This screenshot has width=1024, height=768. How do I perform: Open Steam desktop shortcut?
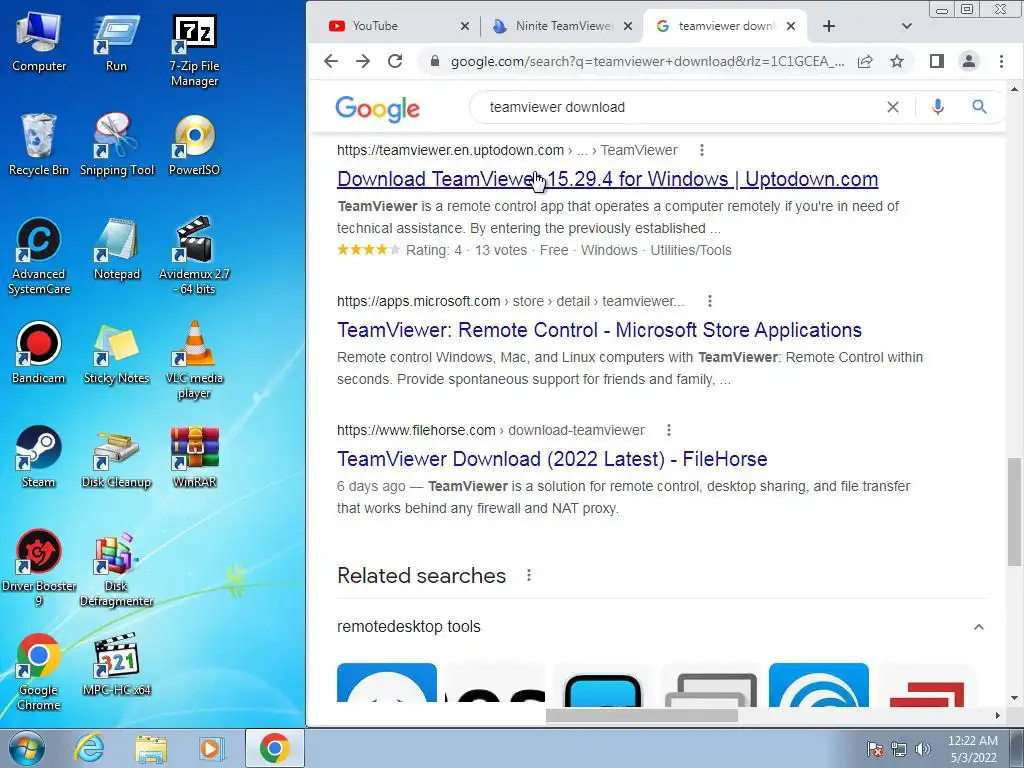(x=39, y=456)
